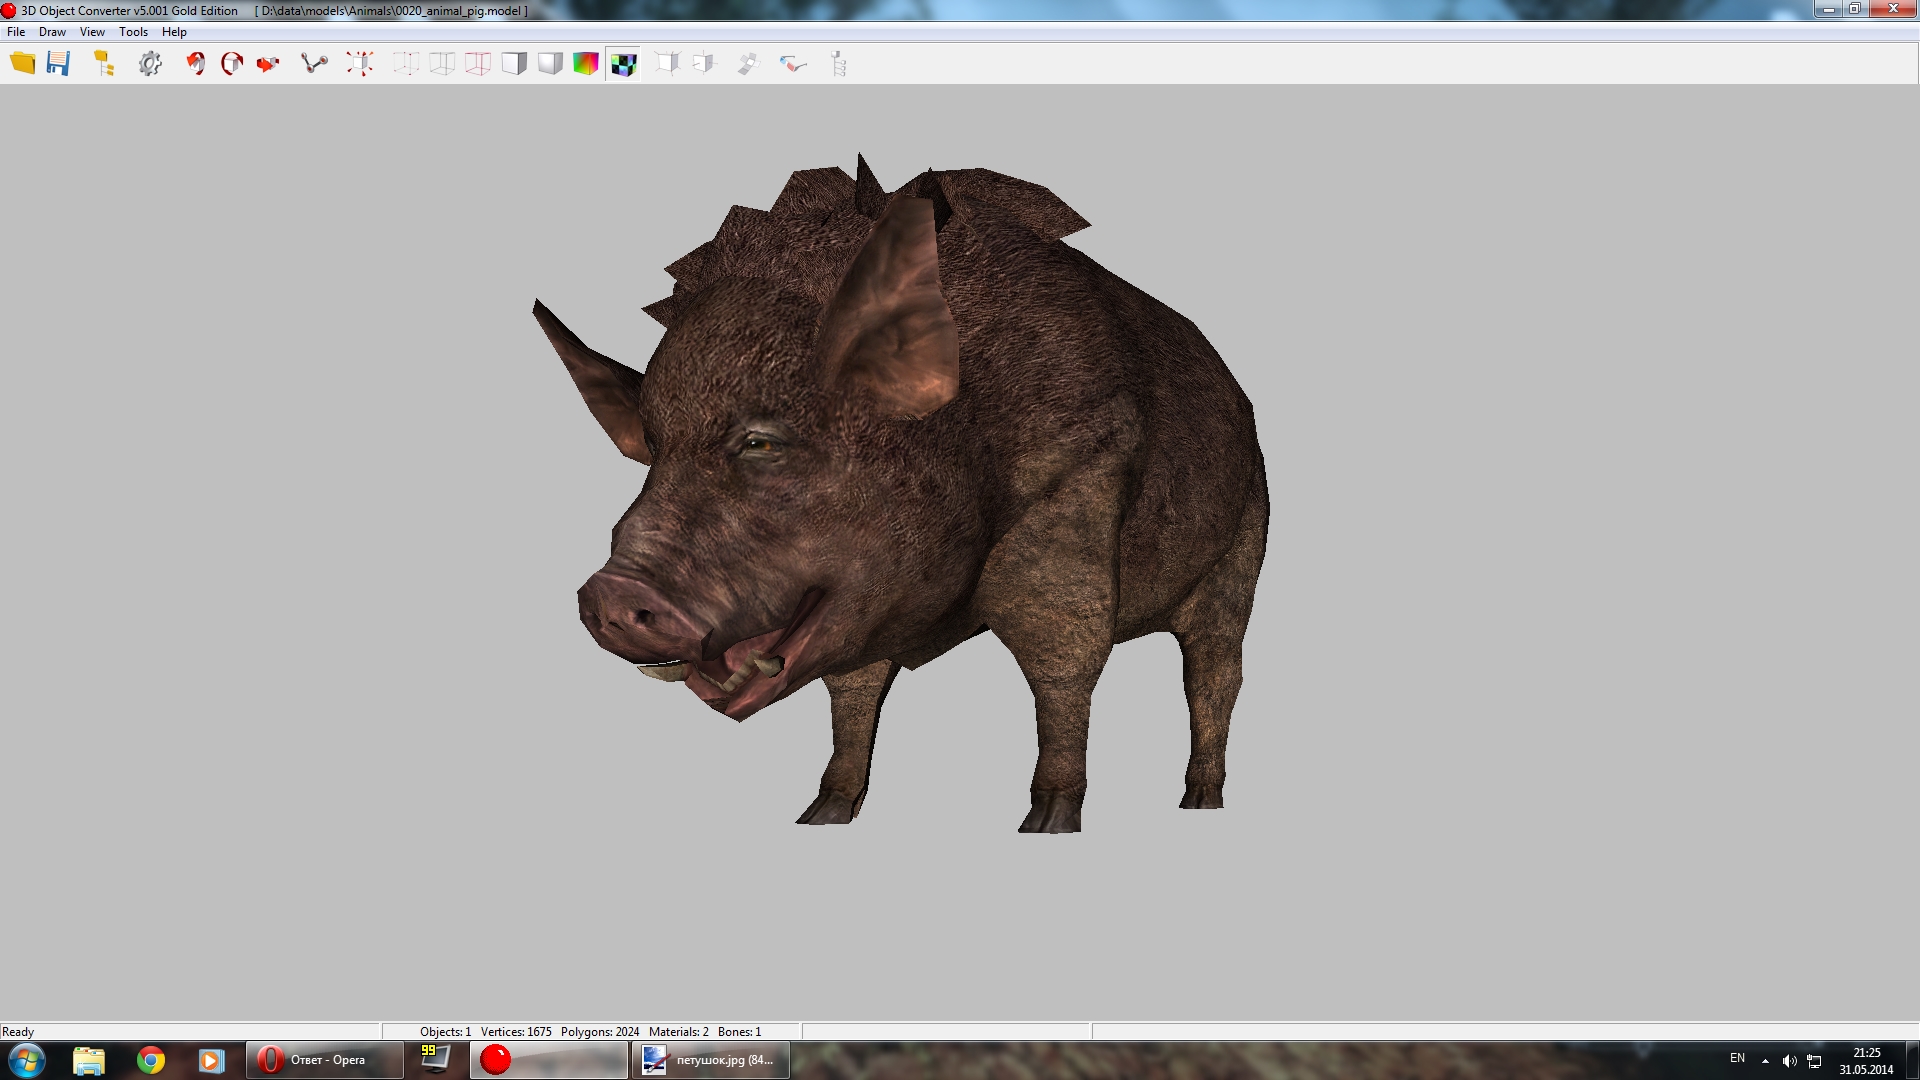
Task: Click the 3D anaglyph glasses icon
Action: [x=793, y=64]
